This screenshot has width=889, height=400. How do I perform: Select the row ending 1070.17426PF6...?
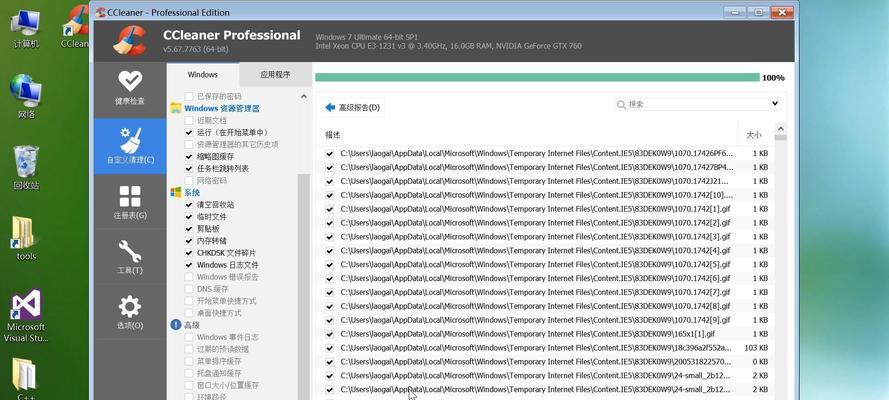coord(546,154)
